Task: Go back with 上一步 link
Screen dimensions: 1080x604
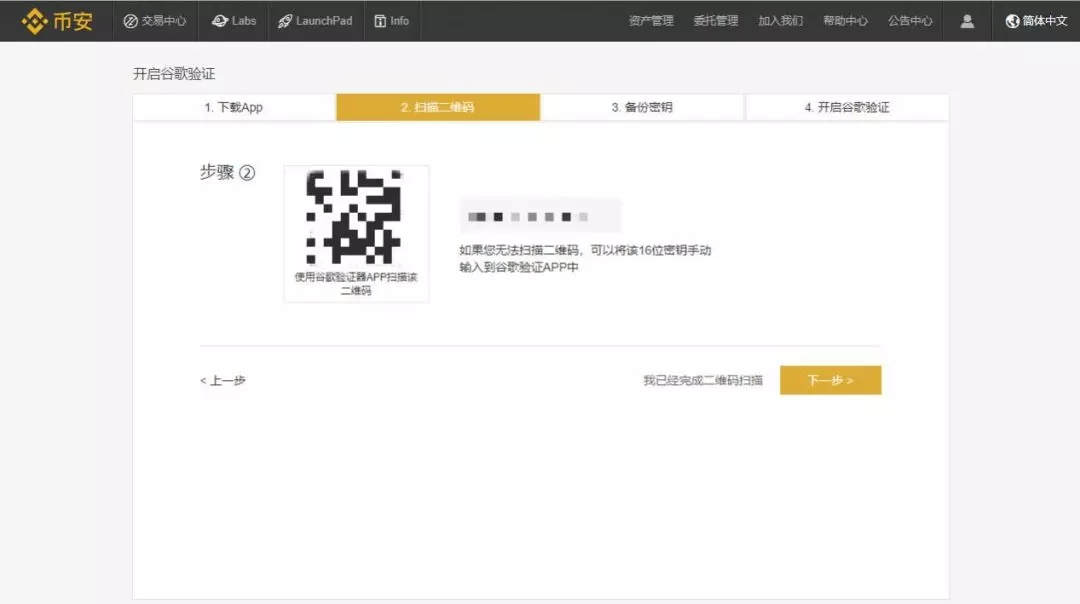Action: (x=222, y=380)
